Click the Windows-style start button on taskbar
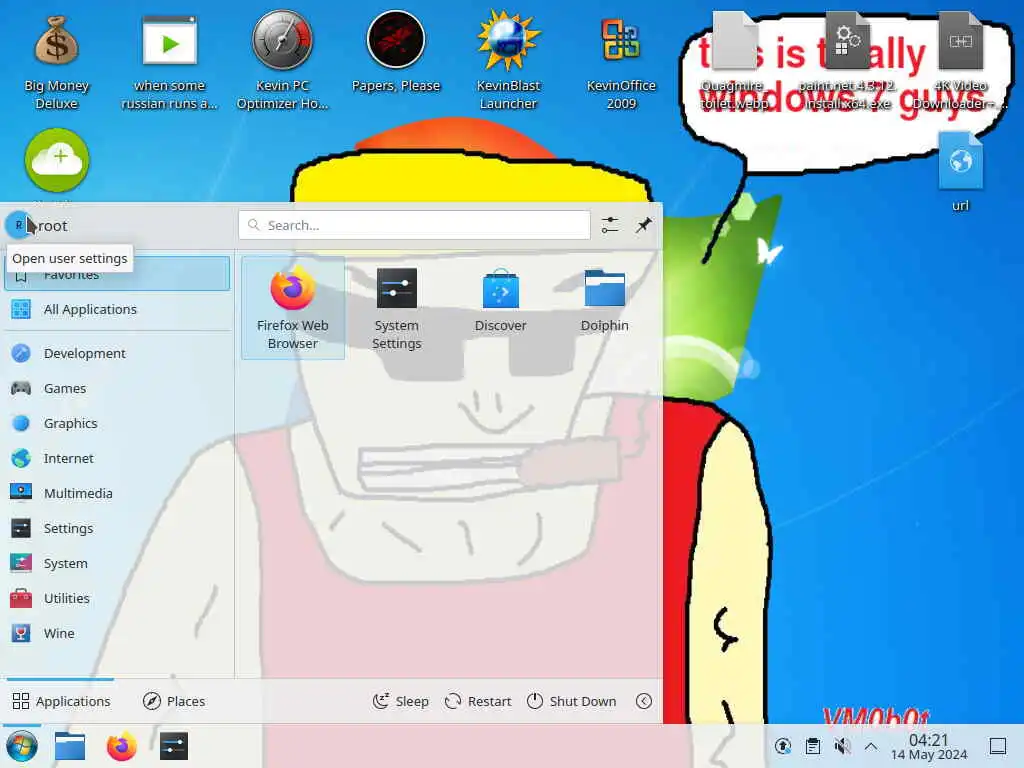Image resolution: width=1024 pixels, height=768 pixels. (x=22, y=746)
